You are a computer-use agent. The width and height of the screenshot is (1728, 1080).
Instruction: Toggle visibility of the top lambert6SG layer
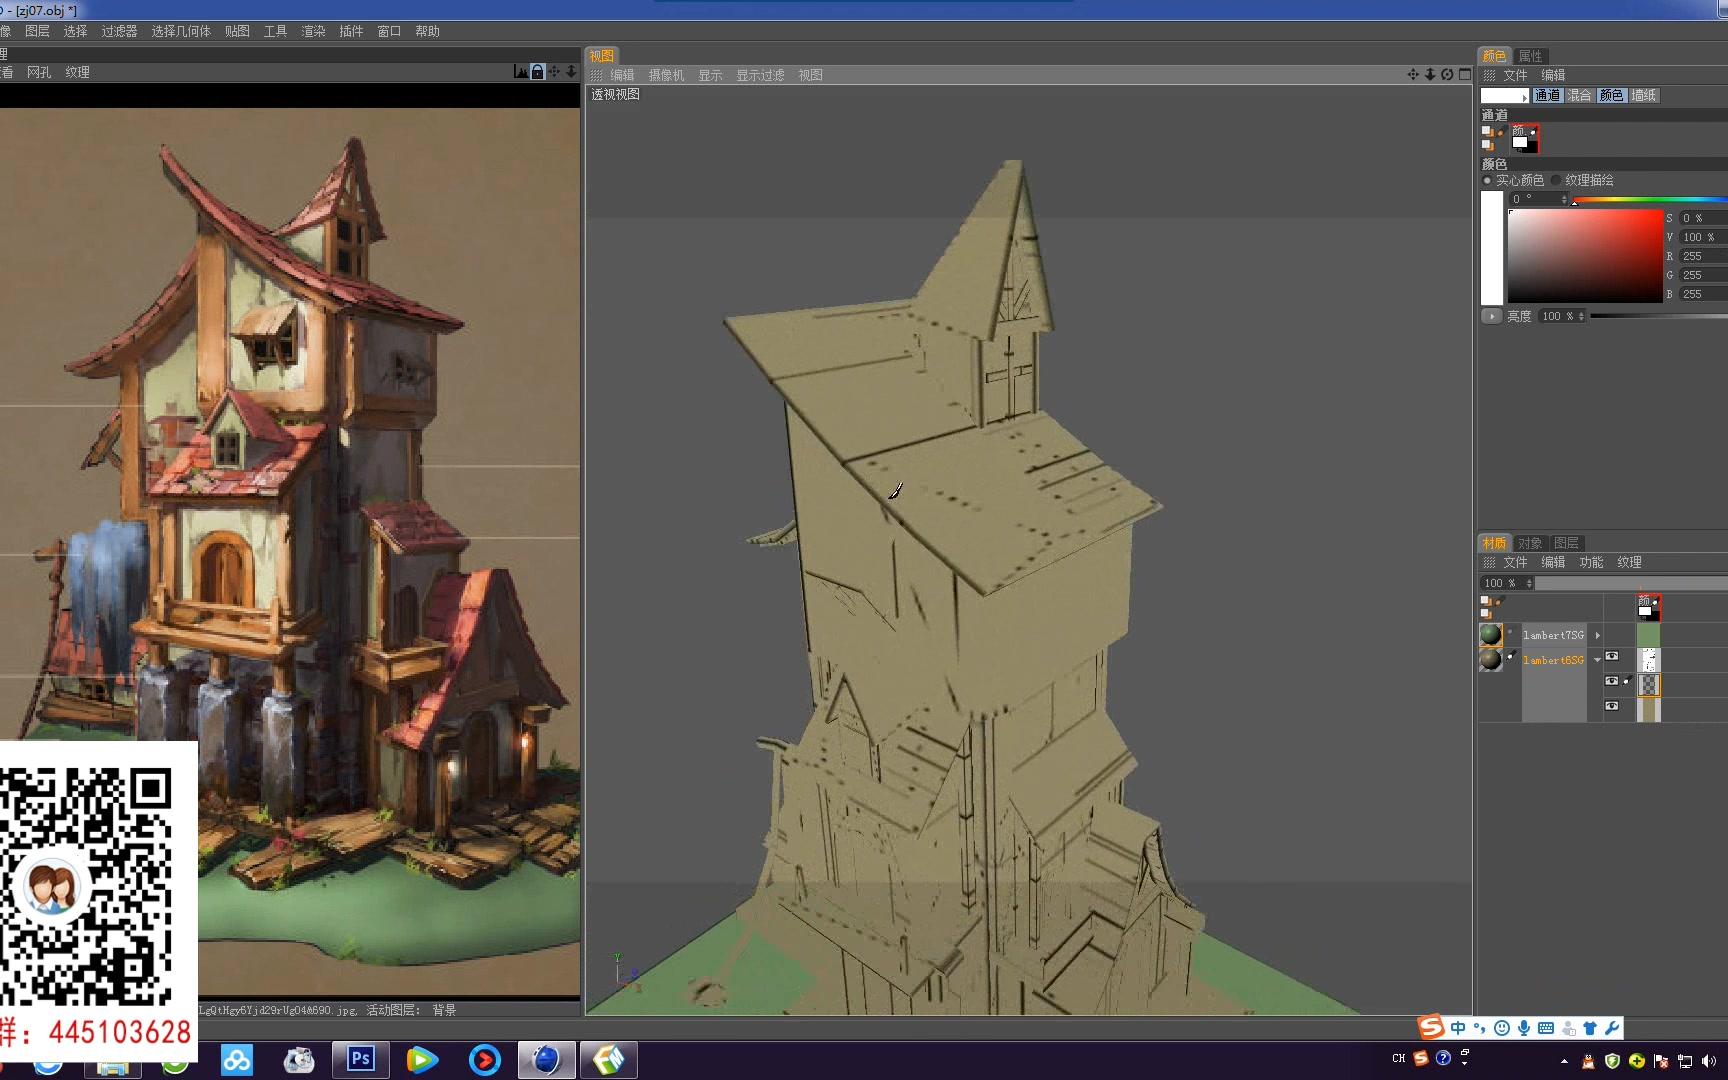1611,656
